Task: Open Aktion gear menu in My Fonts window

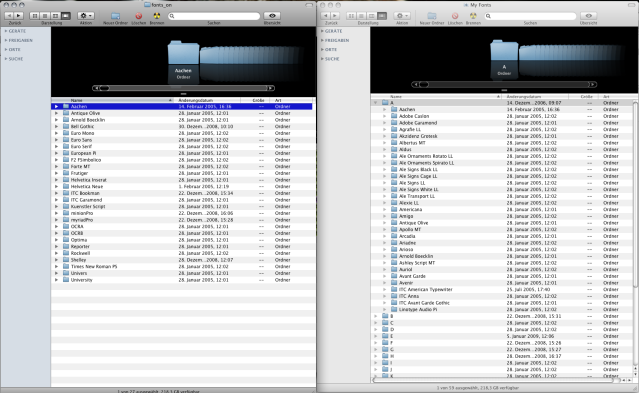Action: [x=402, y=15]
